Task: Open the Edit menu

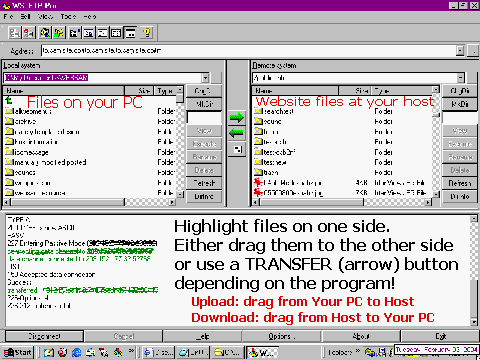Action: pos(25,16)
